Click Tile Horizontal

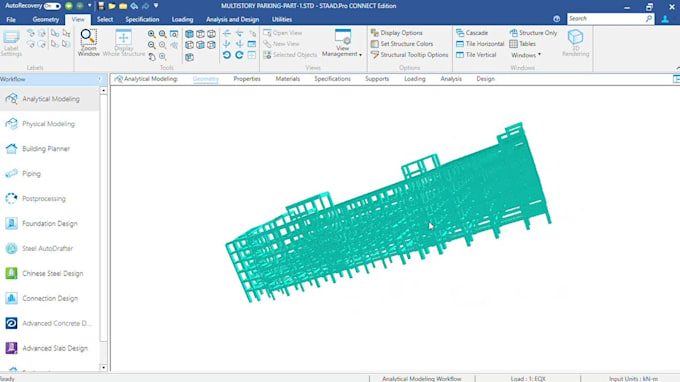(x=480, y=44)
